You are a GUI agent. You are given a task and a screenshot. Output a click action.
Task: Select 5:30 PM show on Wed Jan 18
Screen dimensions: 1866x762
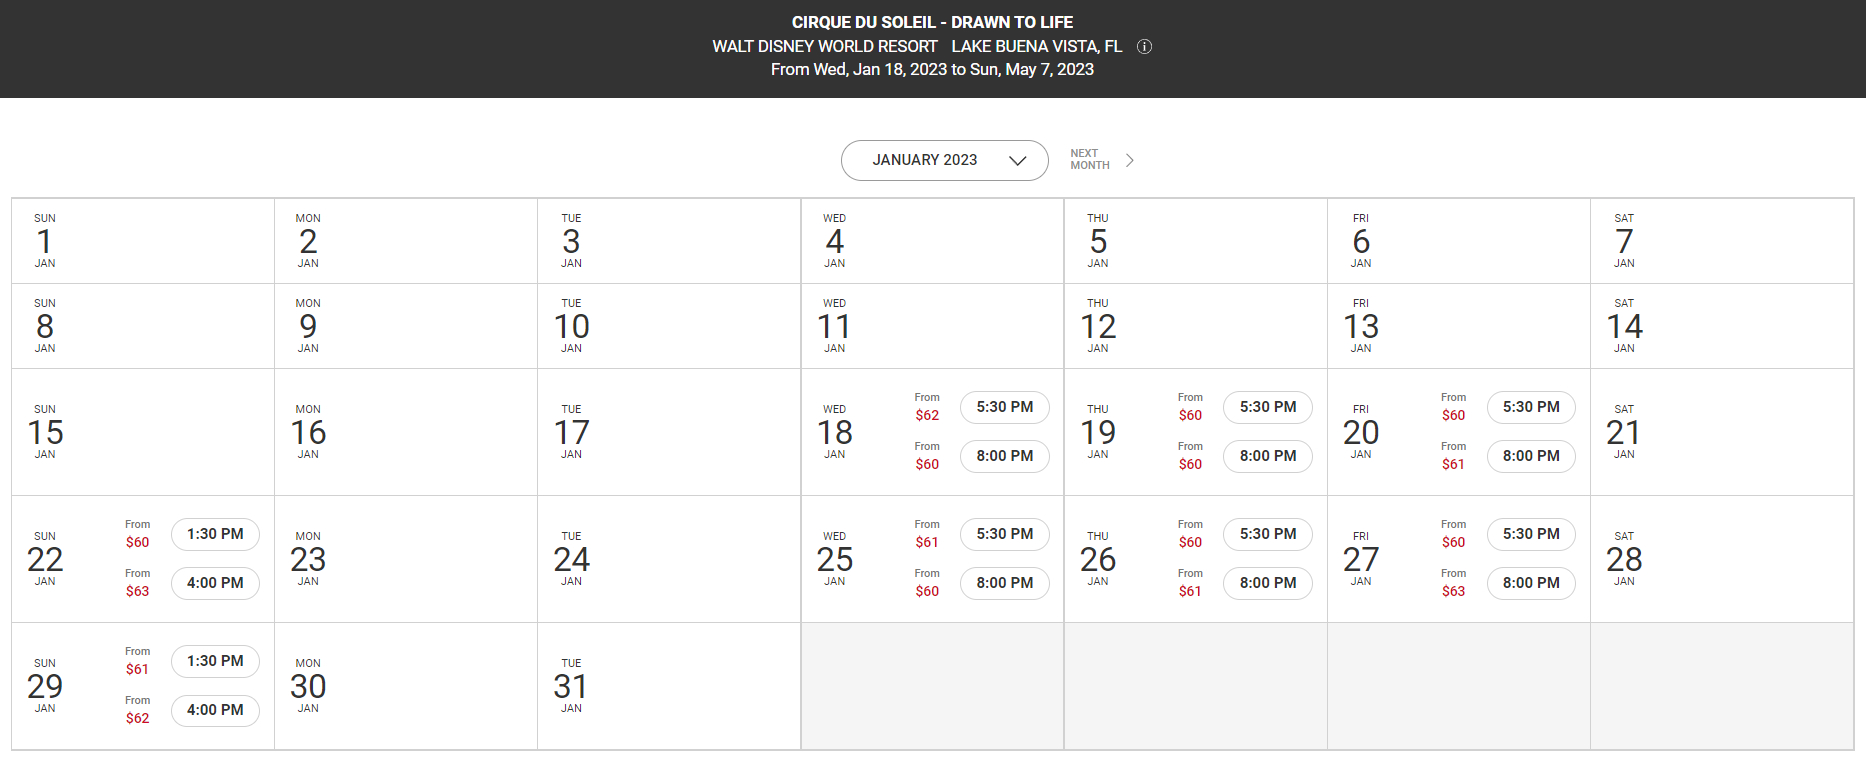pos(1004,407)
